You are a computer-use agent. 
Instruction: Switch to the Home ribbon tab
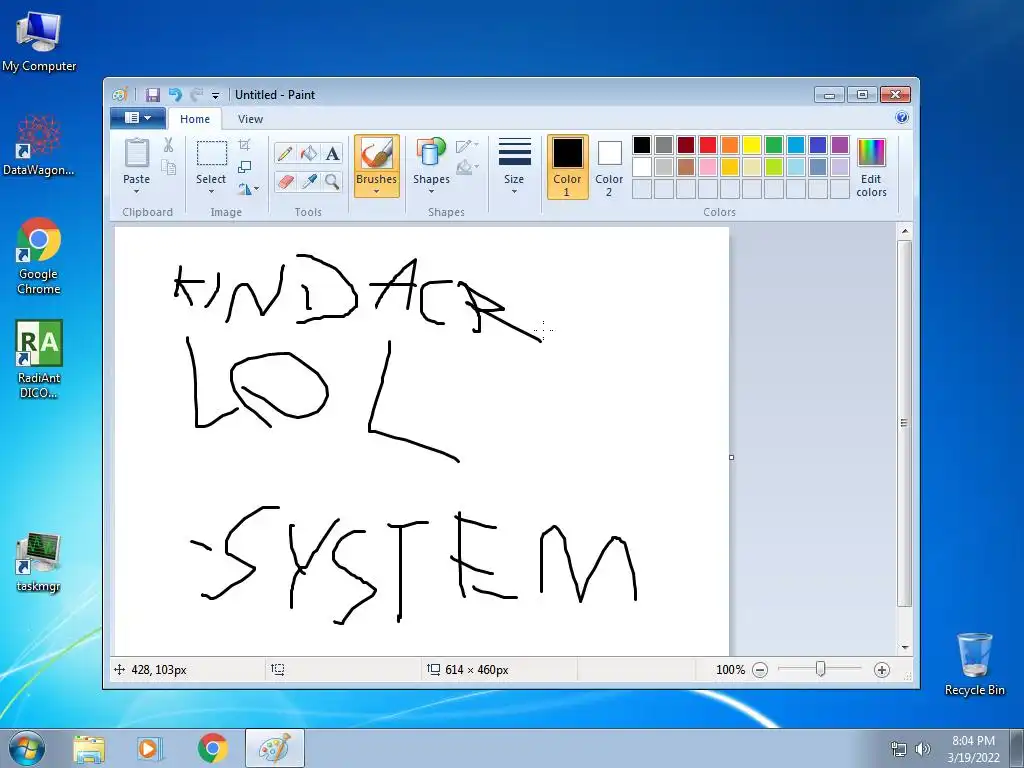tap(195, 119)
